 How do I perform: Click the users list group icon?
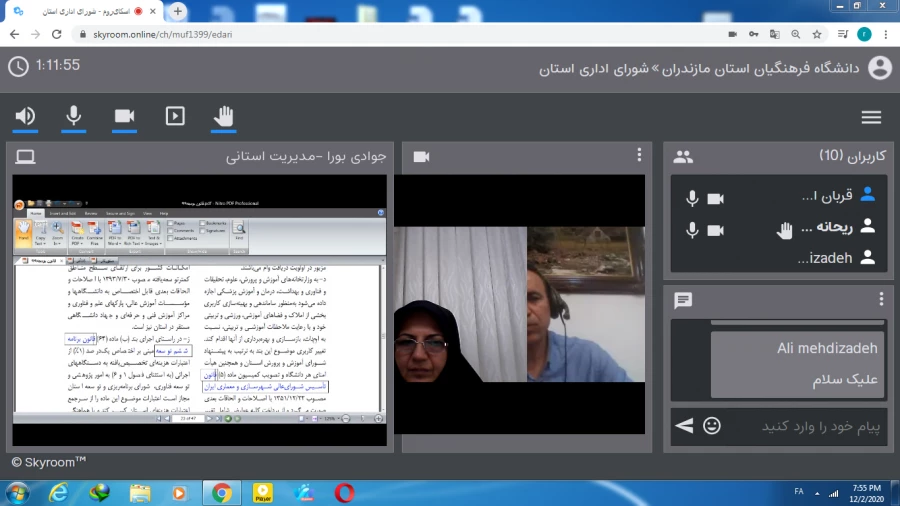coord(683,156)
